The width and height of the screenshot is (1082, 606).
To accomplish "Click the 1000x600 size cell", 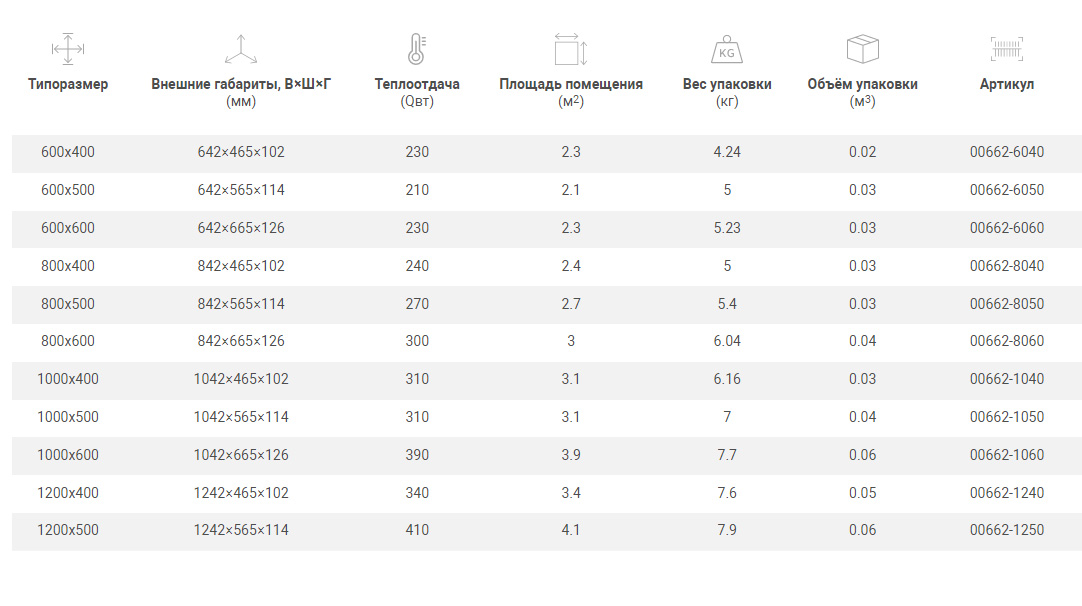I will [68, 455].
